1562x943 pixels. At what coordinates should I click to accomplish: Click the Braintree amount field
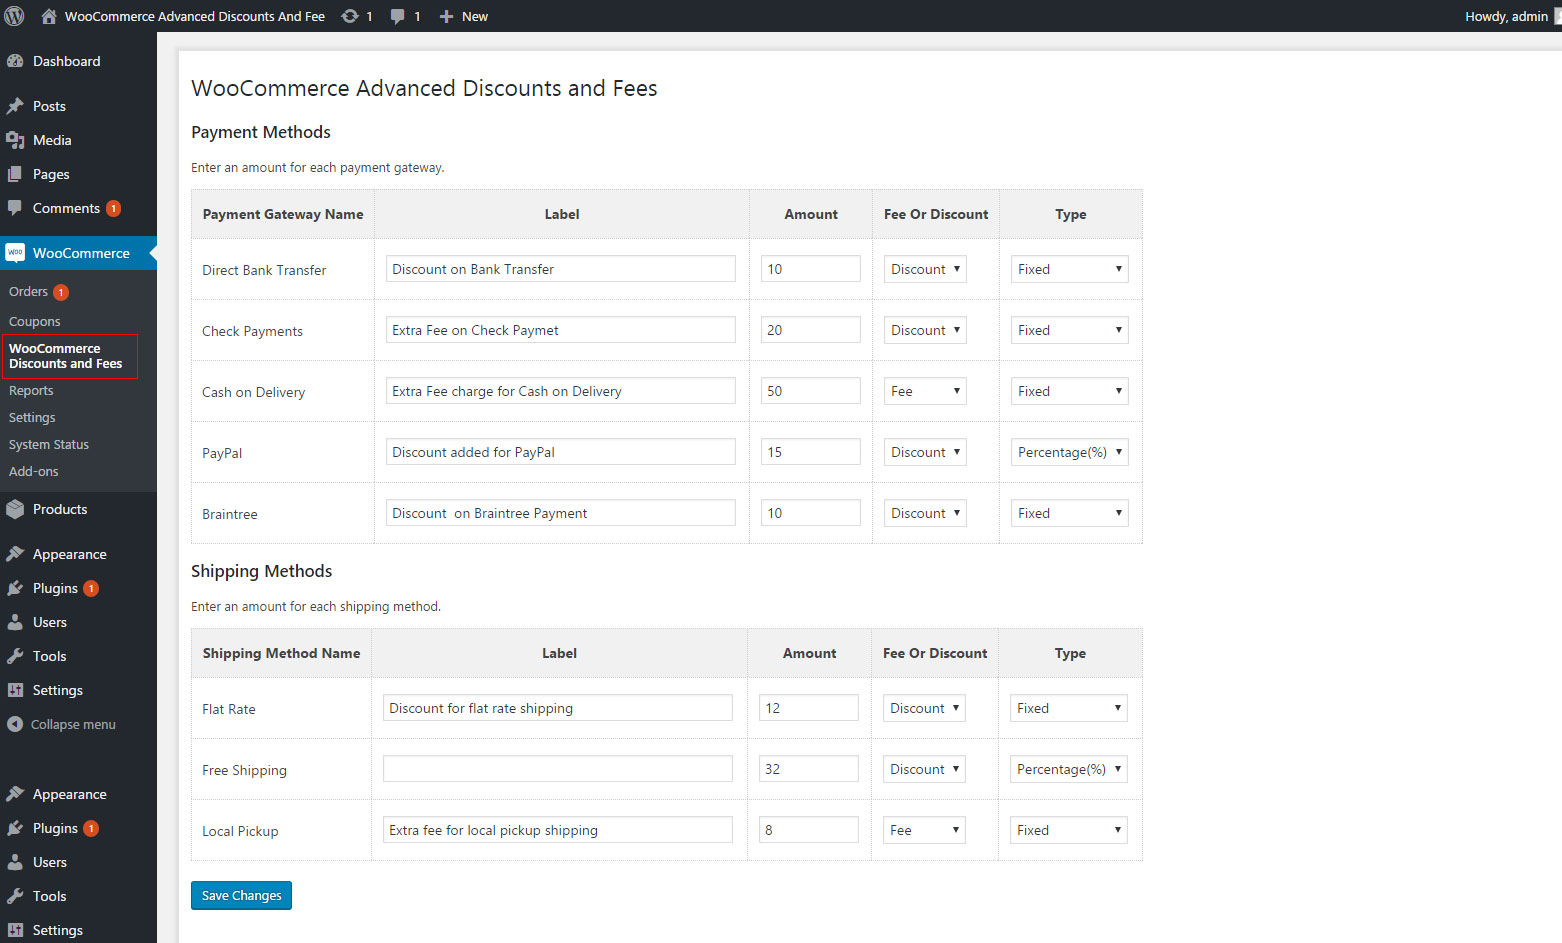pos(811,513)
